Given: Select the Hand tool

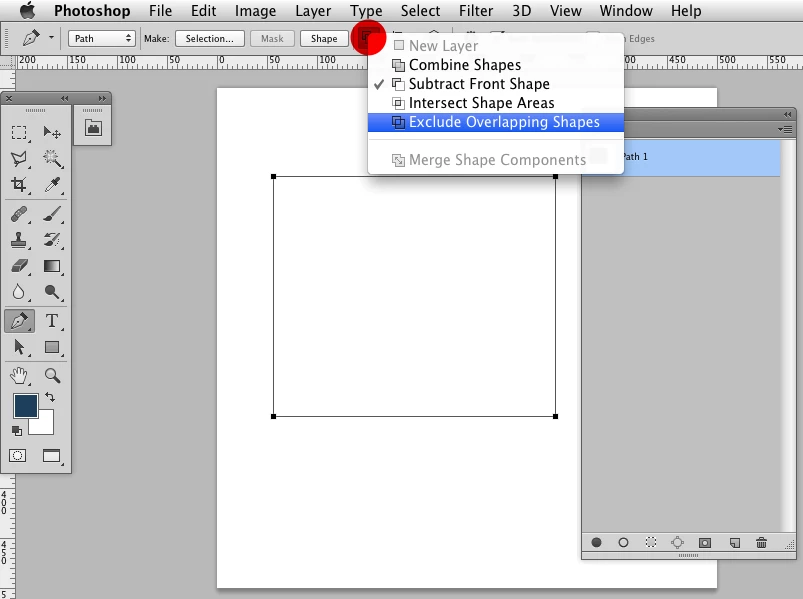Looking at the screenshot, I should pos(19,376).
